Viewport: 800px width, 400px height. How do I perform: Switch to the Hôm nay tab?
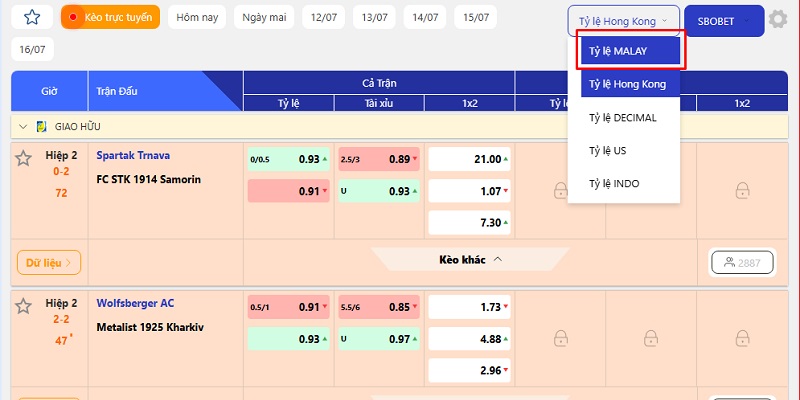pos(197,17)
